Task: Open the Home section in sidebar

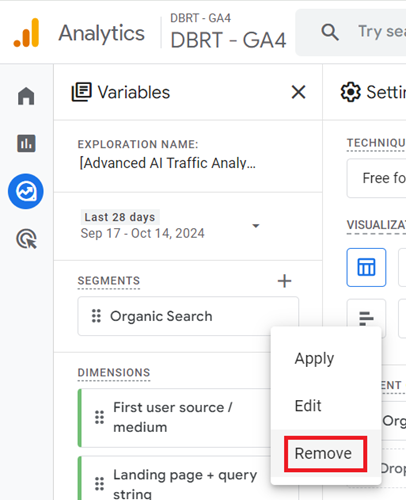Action: (x=26, y=96)
